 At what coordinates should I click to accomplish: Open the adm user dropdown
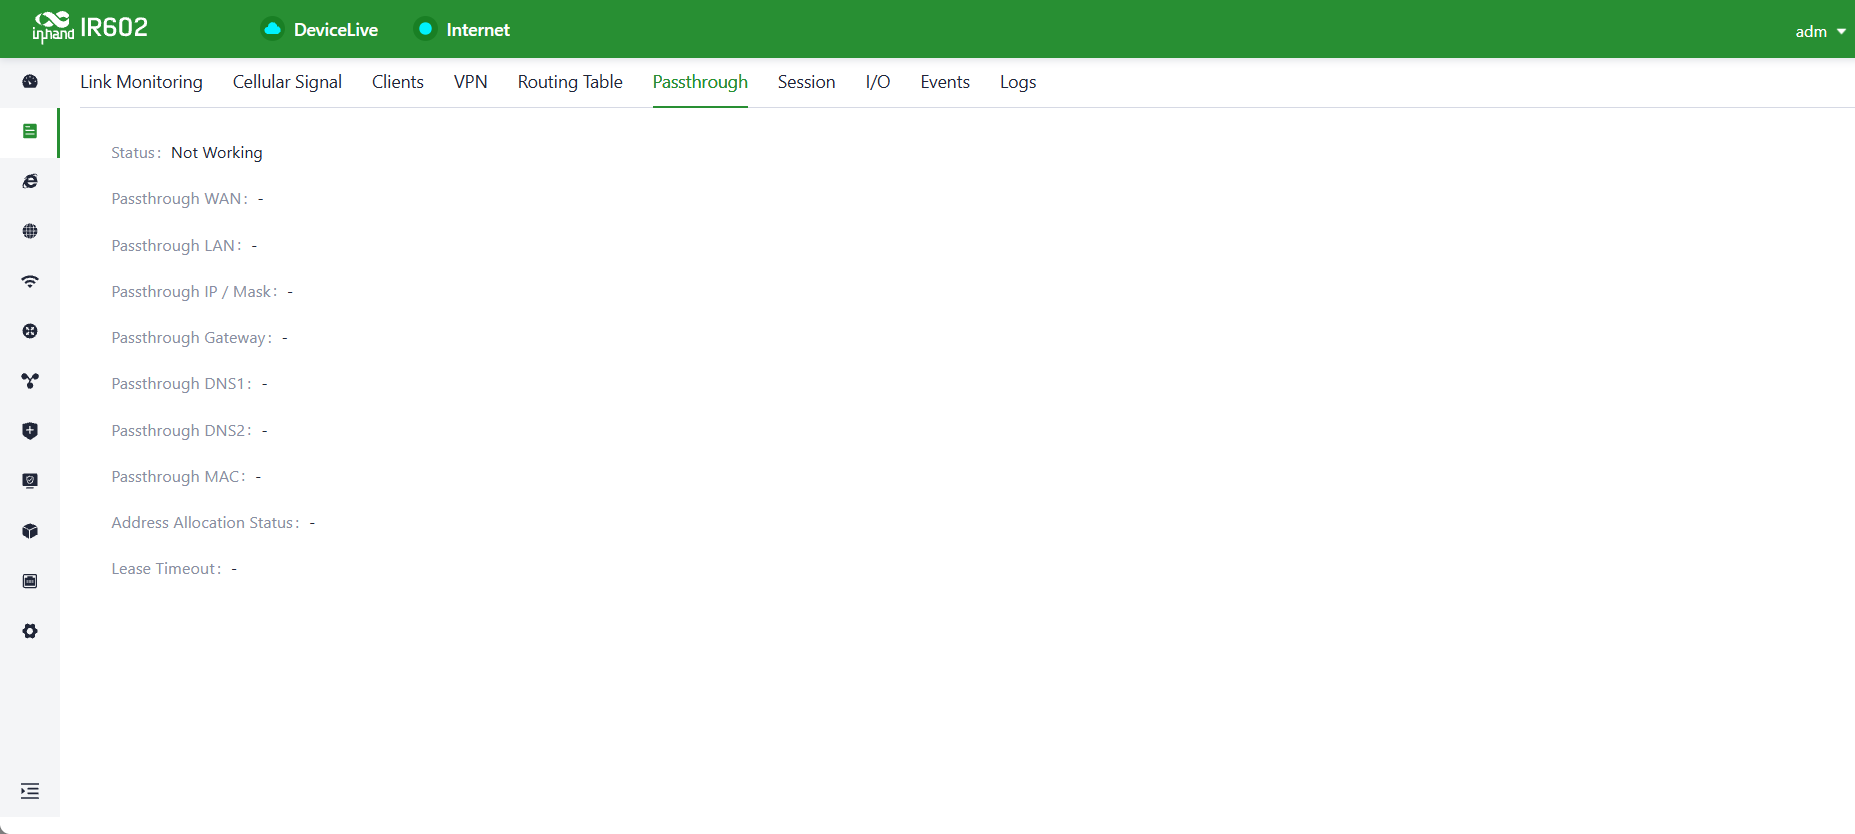1820,31
